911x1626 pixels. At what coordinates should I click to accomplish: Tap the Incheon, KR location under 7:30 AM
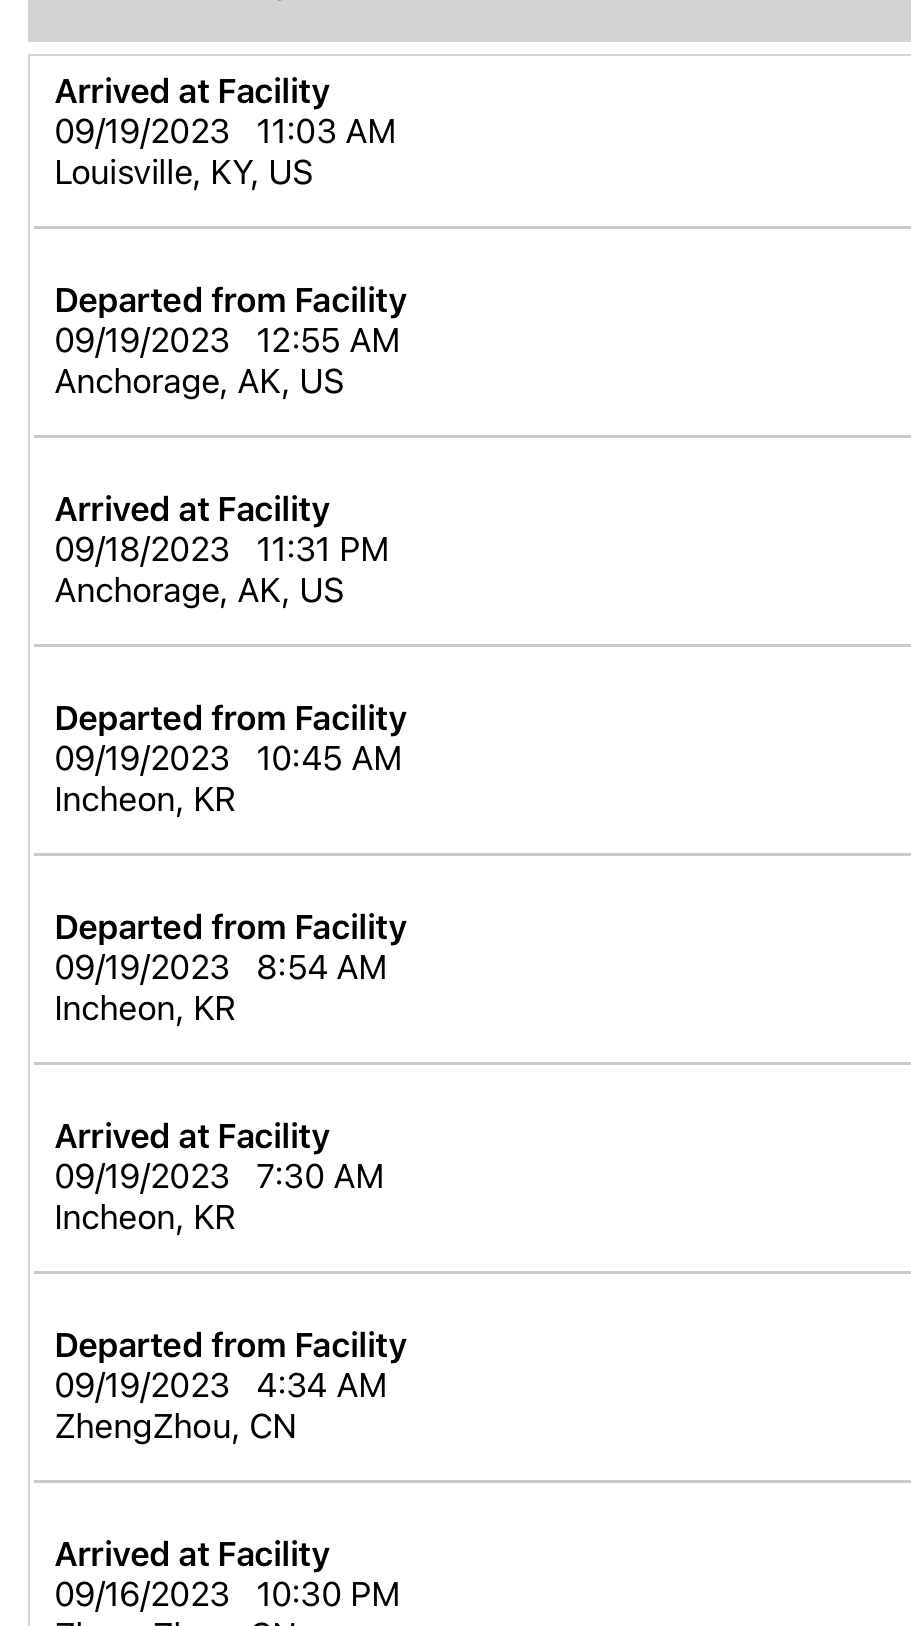145,1218
